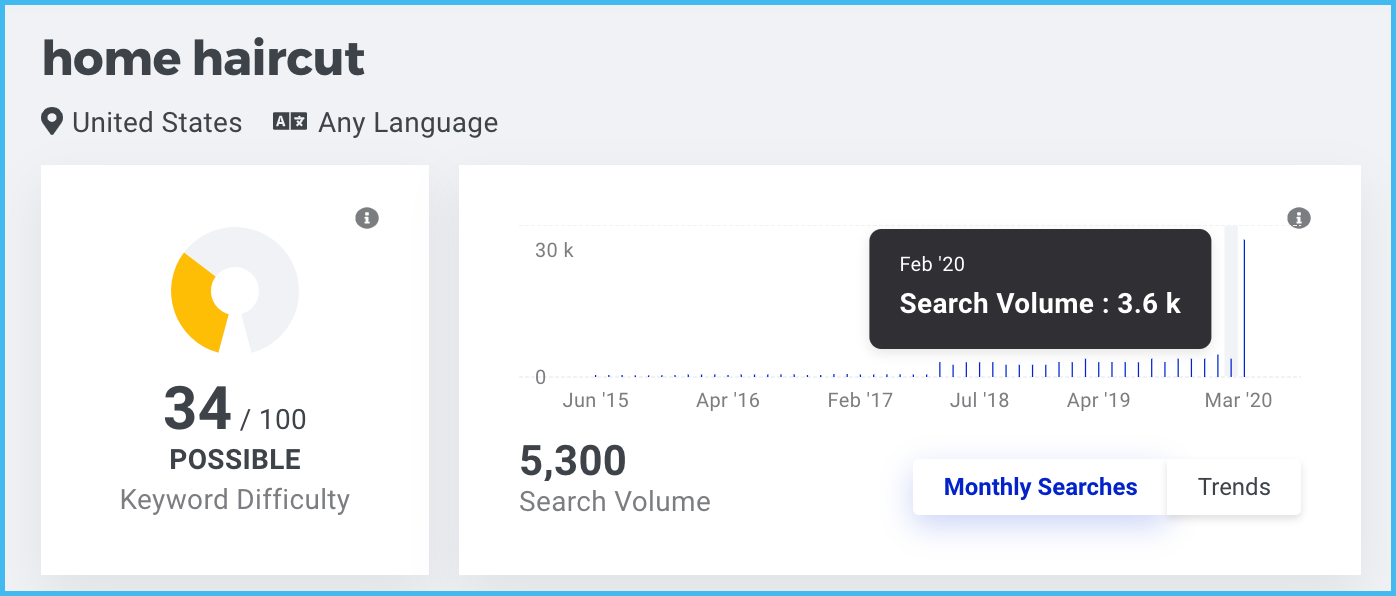Click the 5,300 search volume figure
Image resolution: width=1396 pixels, height=596 pixels.
(573, 461)
